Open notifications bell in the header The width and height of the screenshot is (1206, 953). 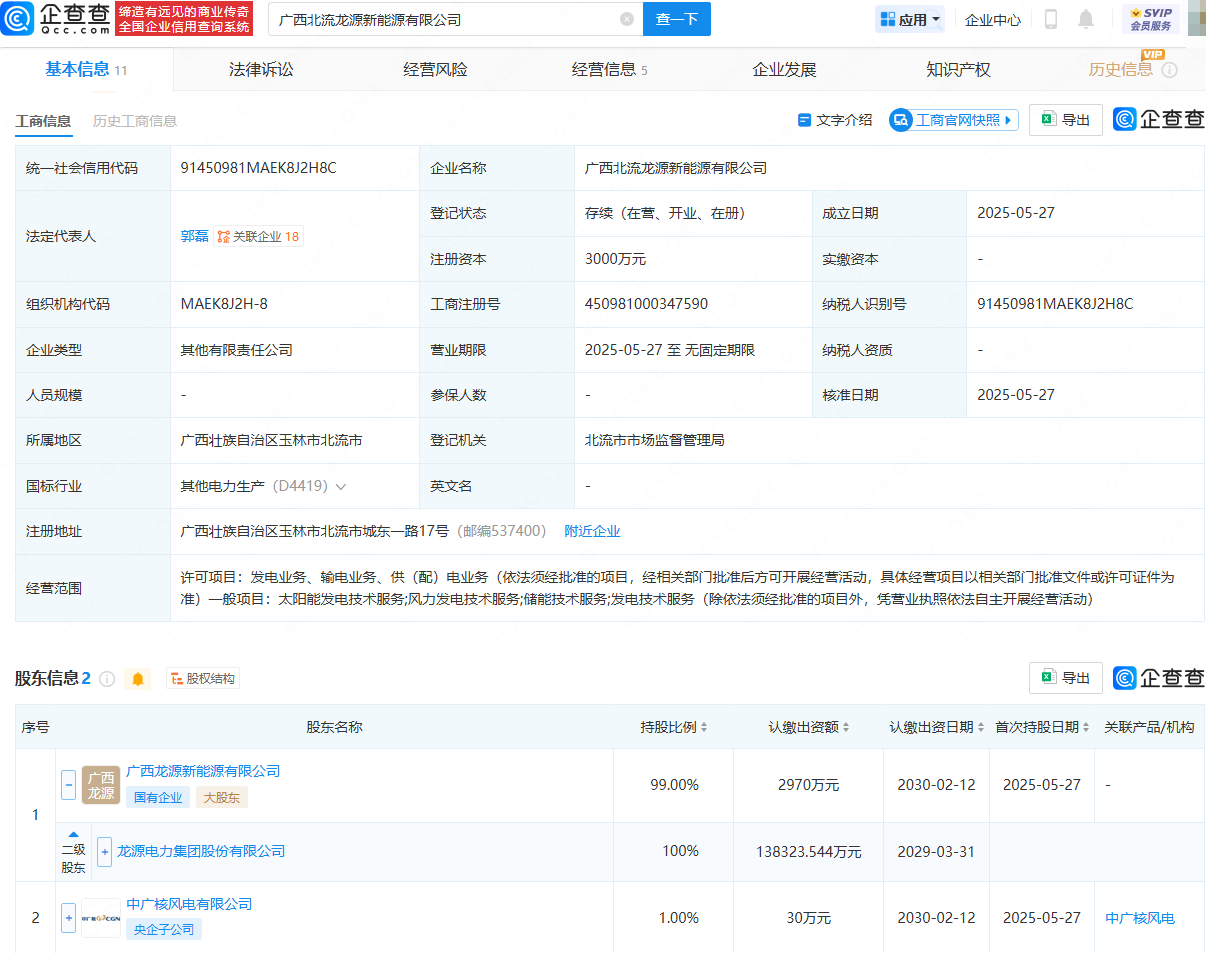click(x=1086, y=19)
